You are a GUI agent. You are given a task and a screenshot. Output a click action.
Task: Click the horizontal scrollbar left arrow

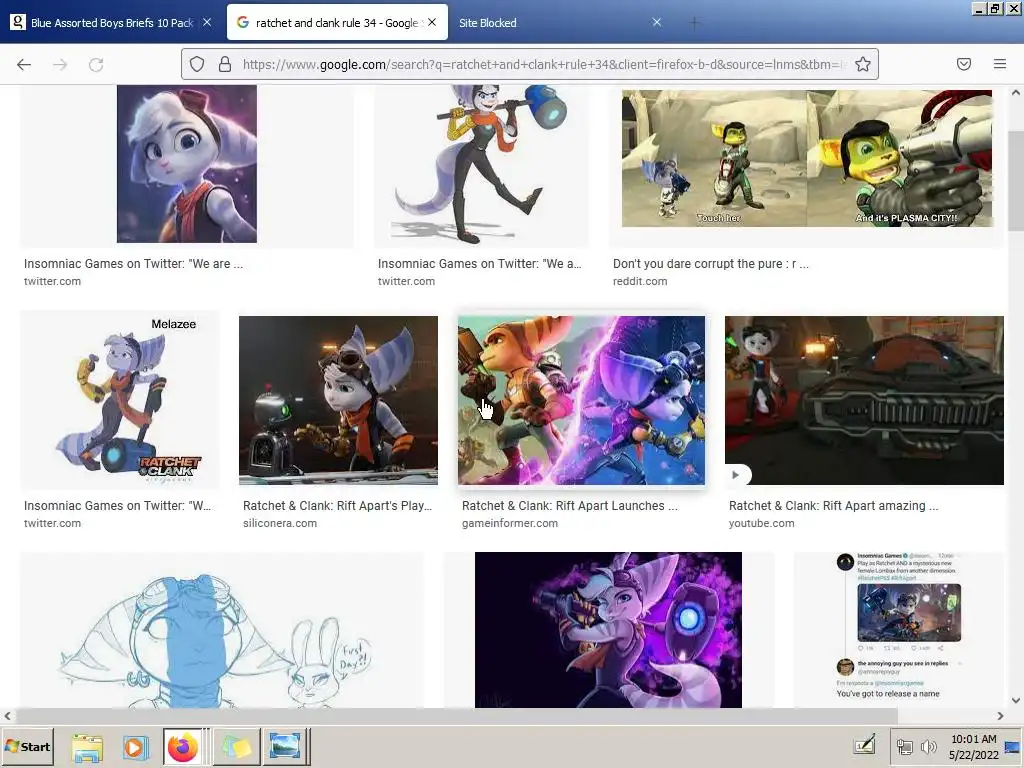[7, 716]
